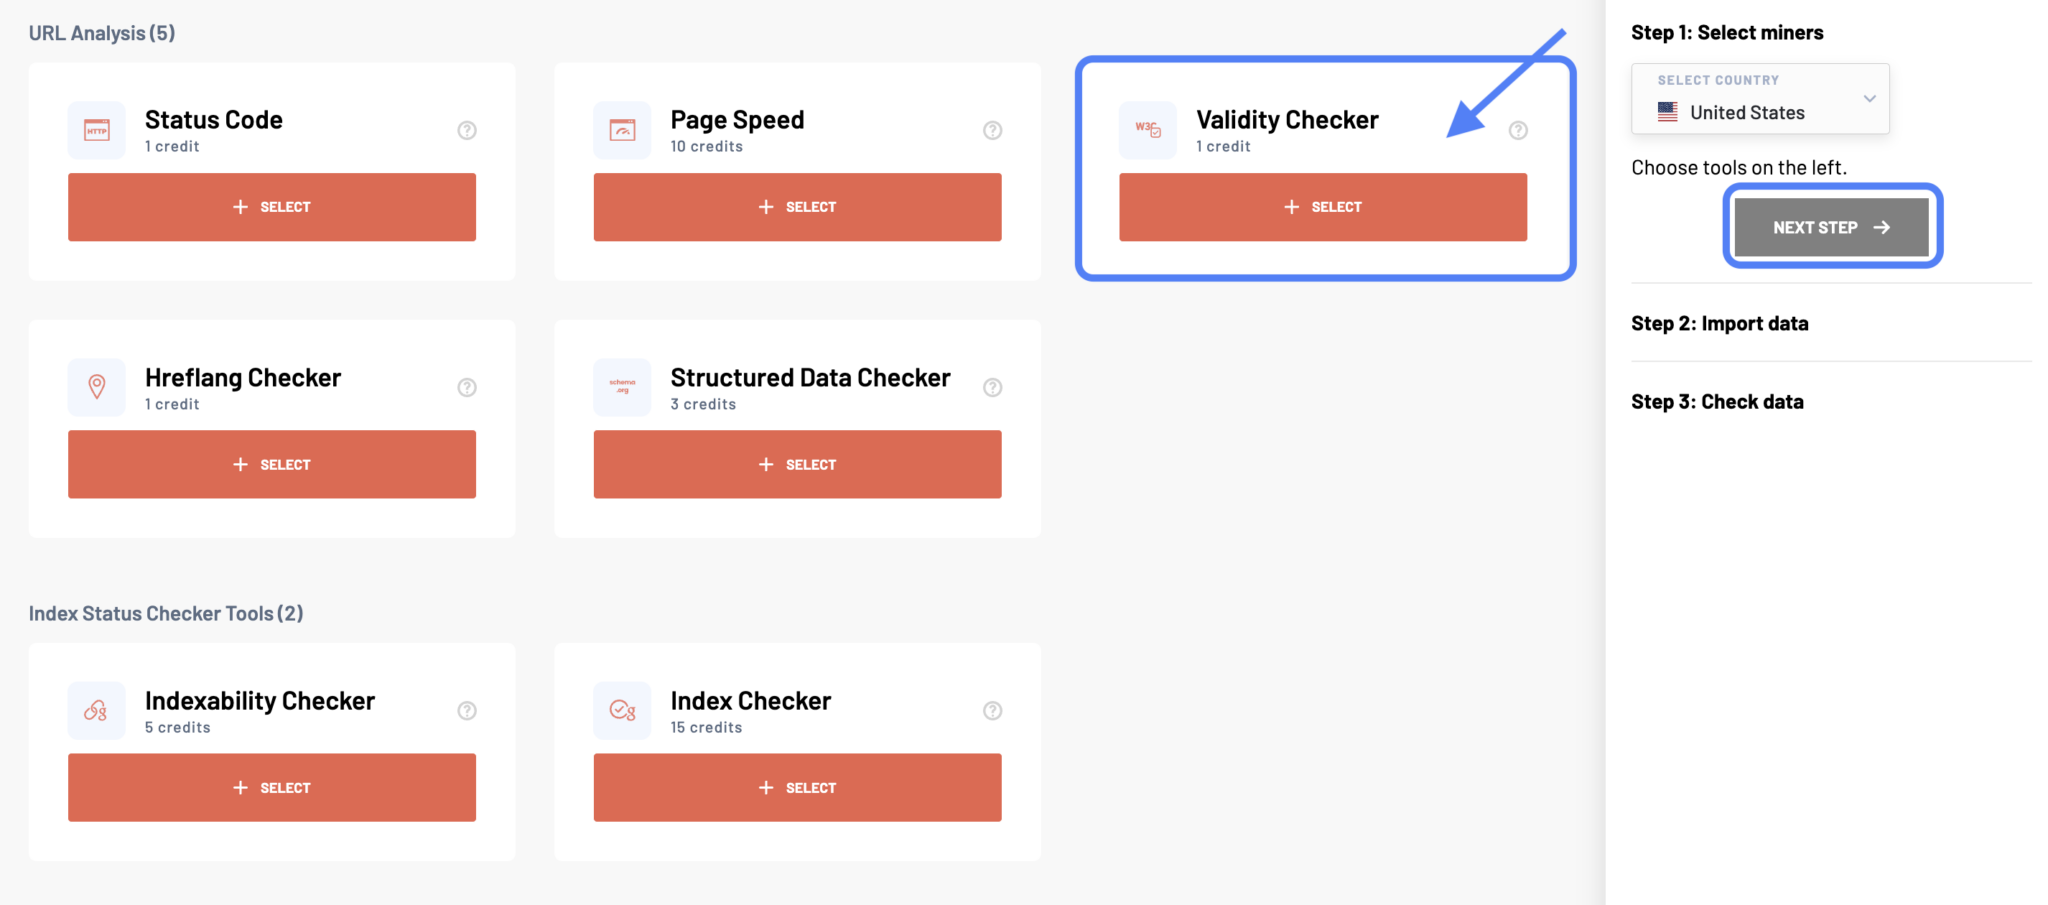Open the Page Speed help question mark
Viewport: 2048px width, 905px height.
[992, 130]
